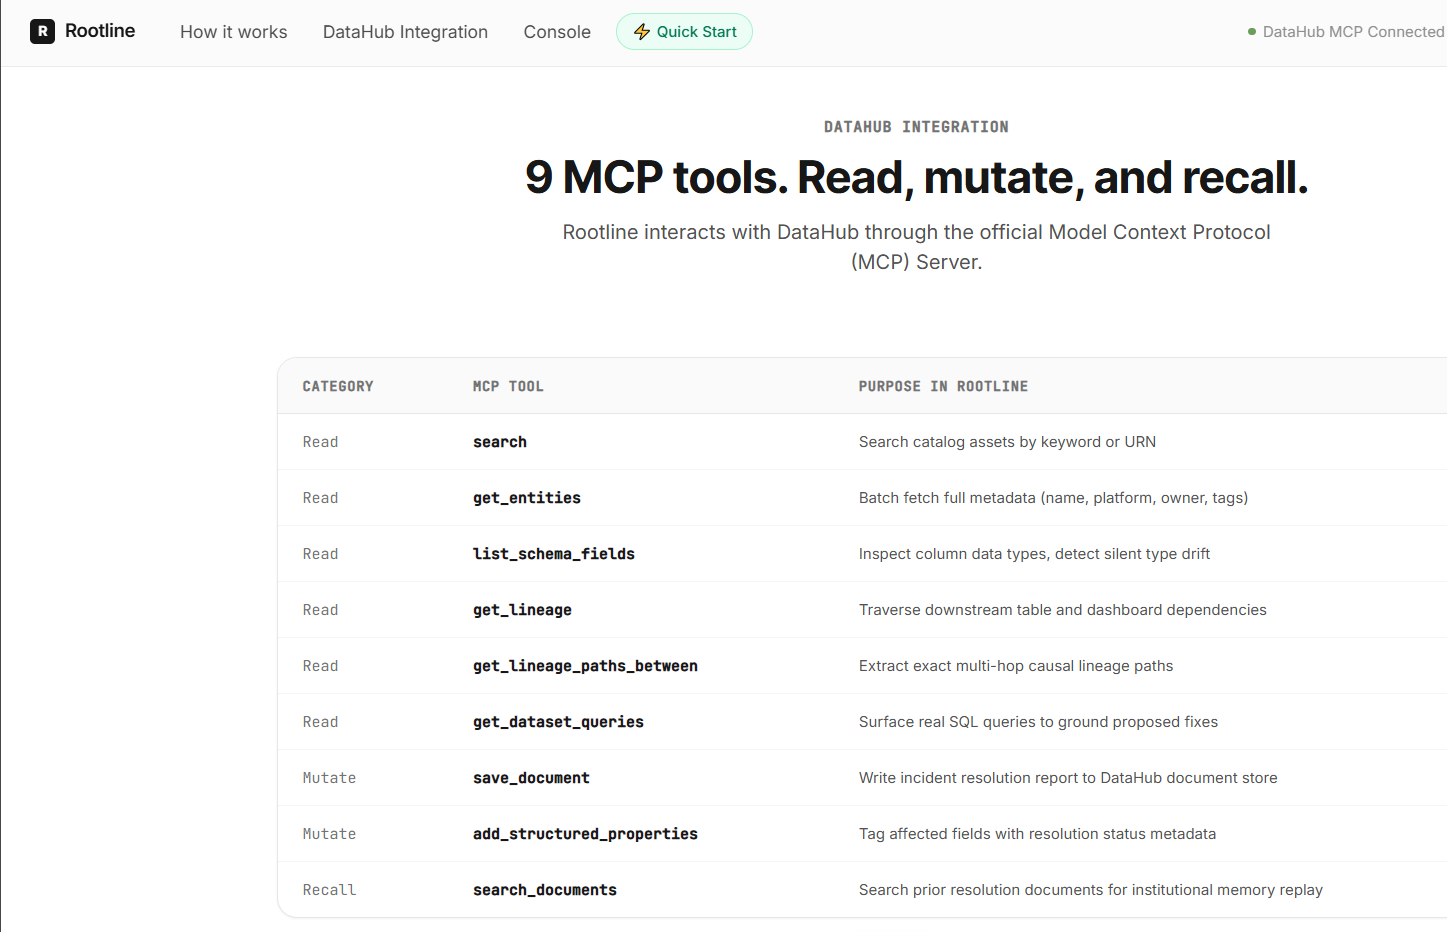Go to DataHub Integration nav item

pyautogui.click(x=405, y=32)
